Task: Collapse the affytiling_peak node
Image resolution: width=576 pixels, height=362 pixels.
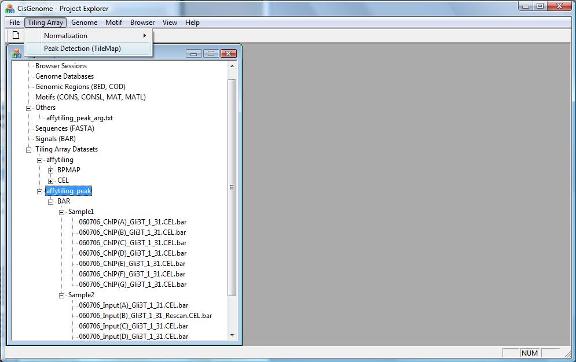Action: pyautogui.click(x=39, y=191)
